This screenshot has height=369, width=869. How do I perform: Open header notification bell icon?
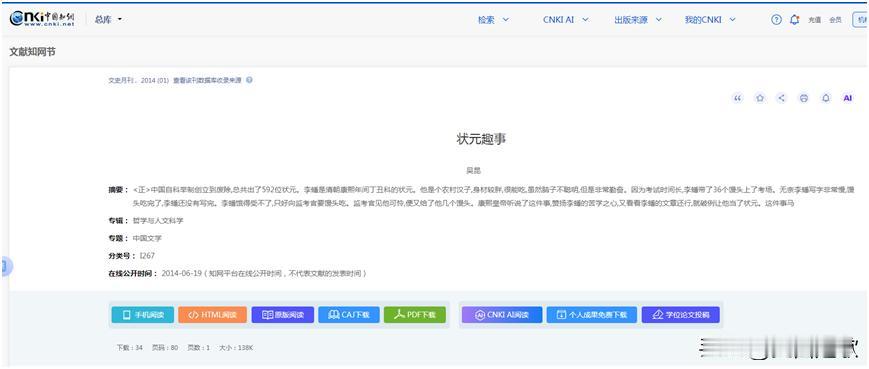pos(794,20)
